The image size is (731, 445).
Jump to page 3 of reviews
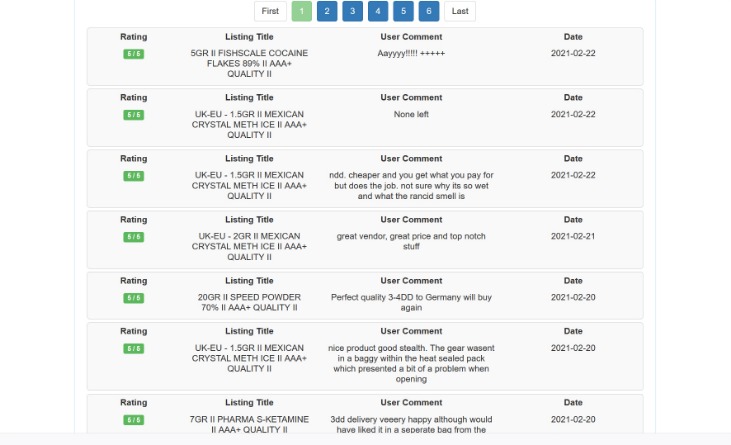[x=352, y=11]
